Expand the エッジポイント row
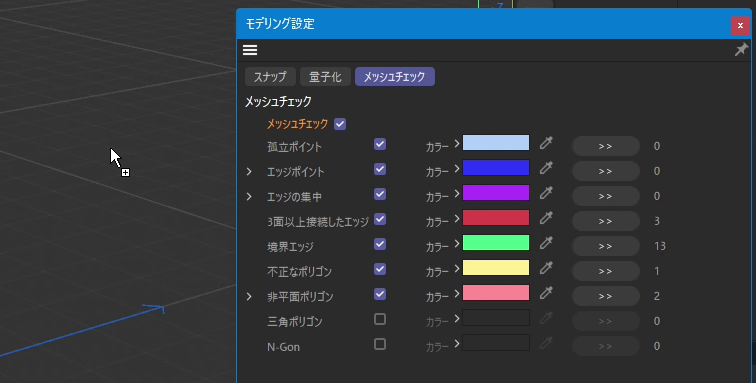The height and width of the screenshot is (383, 756). click(x=249, y=172)
